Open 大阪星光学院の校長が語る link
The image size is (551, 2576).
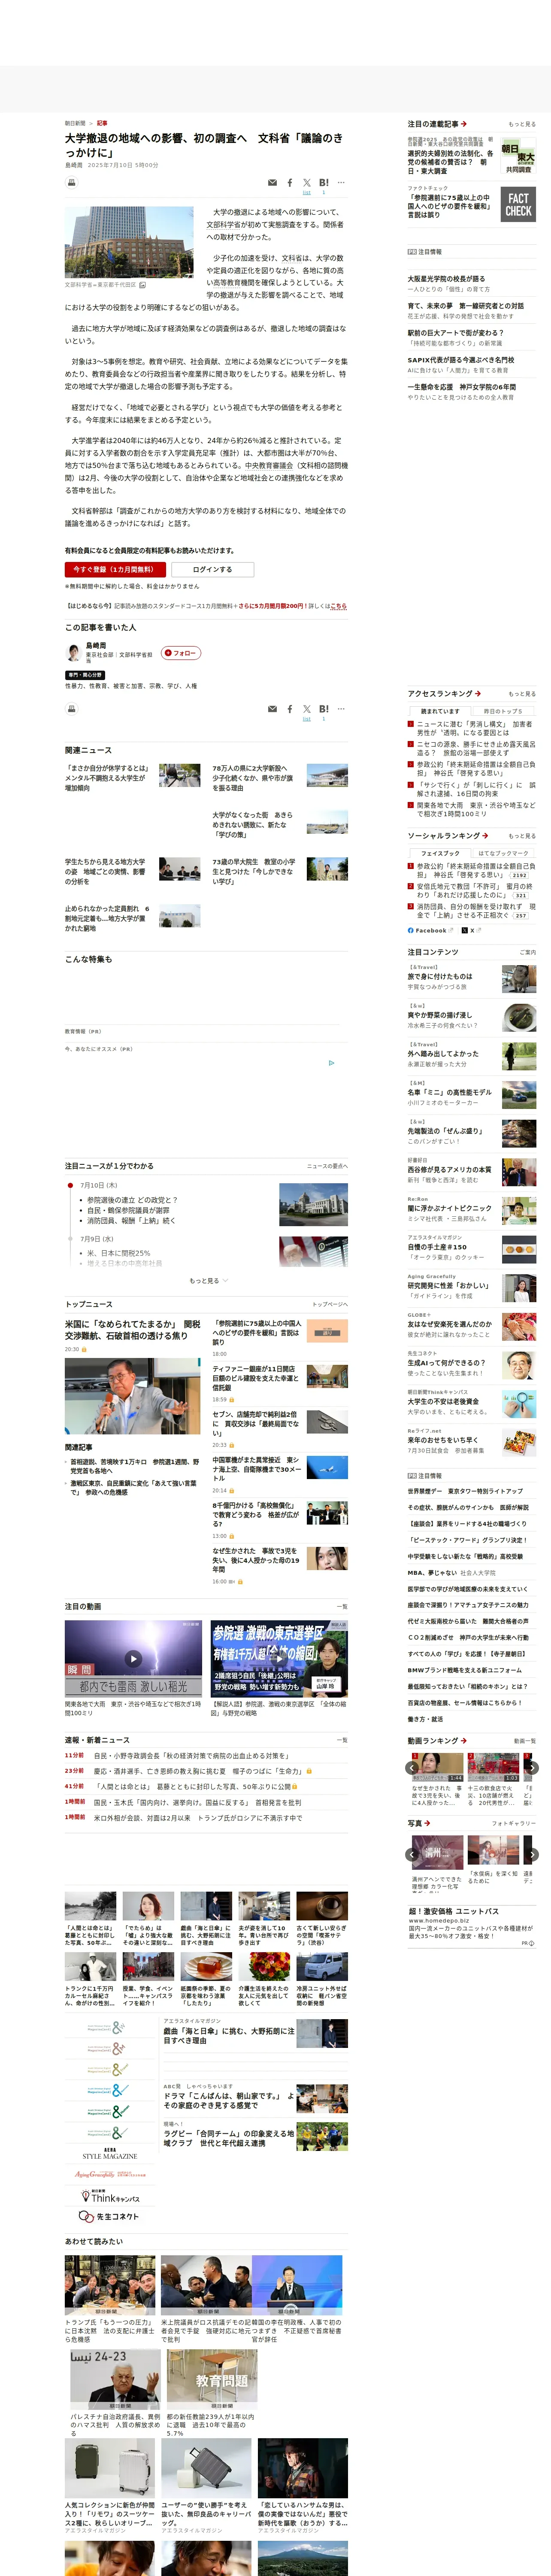pyautogui.click(x=446, y=279)
